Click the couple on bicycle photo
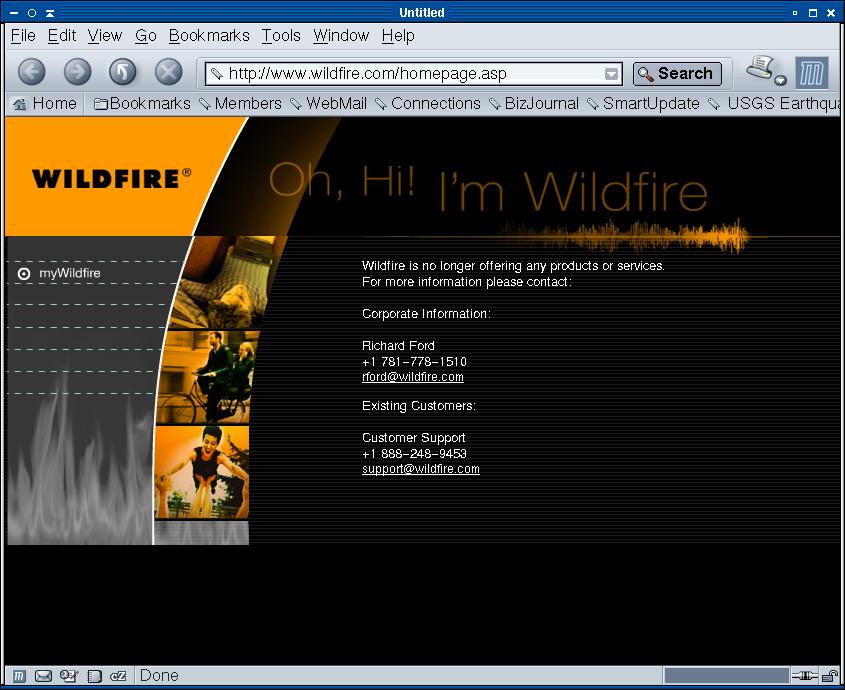The image size is (845, 690). 208,377
